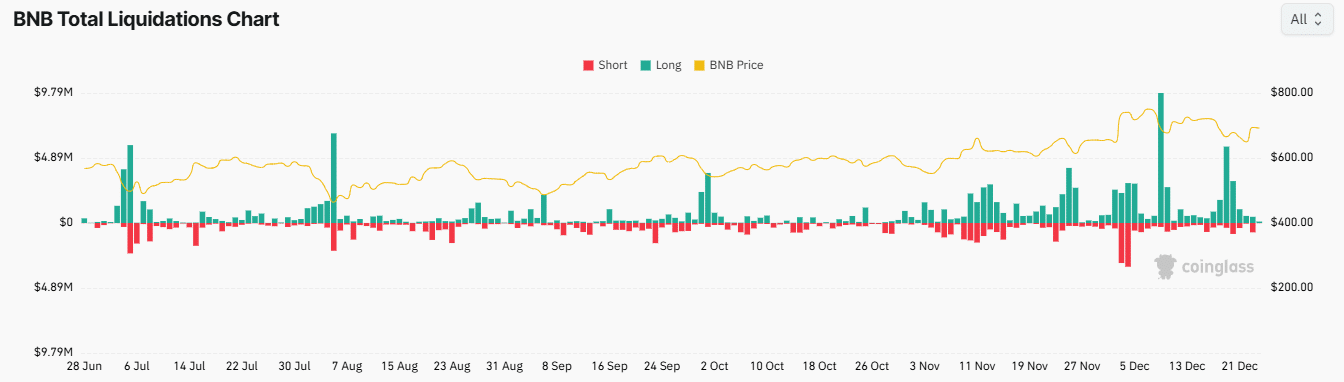1344x382 pixels.
Task: Click the tallest green long bar in December
Action: tap(1160, 157)
